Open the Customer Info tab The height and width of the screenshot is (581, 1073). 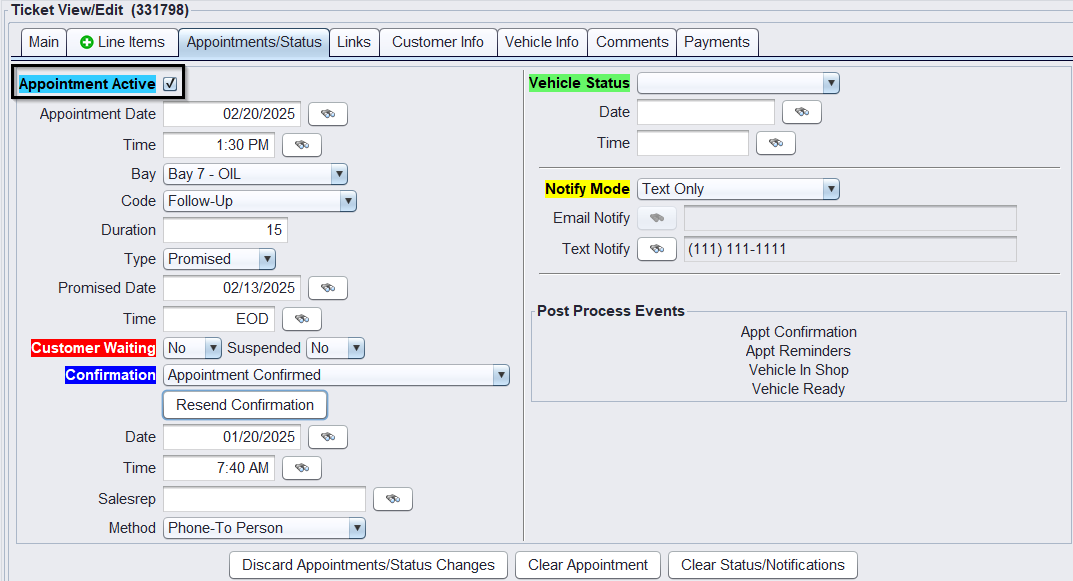pyautogui.click(x=437, y=42)
